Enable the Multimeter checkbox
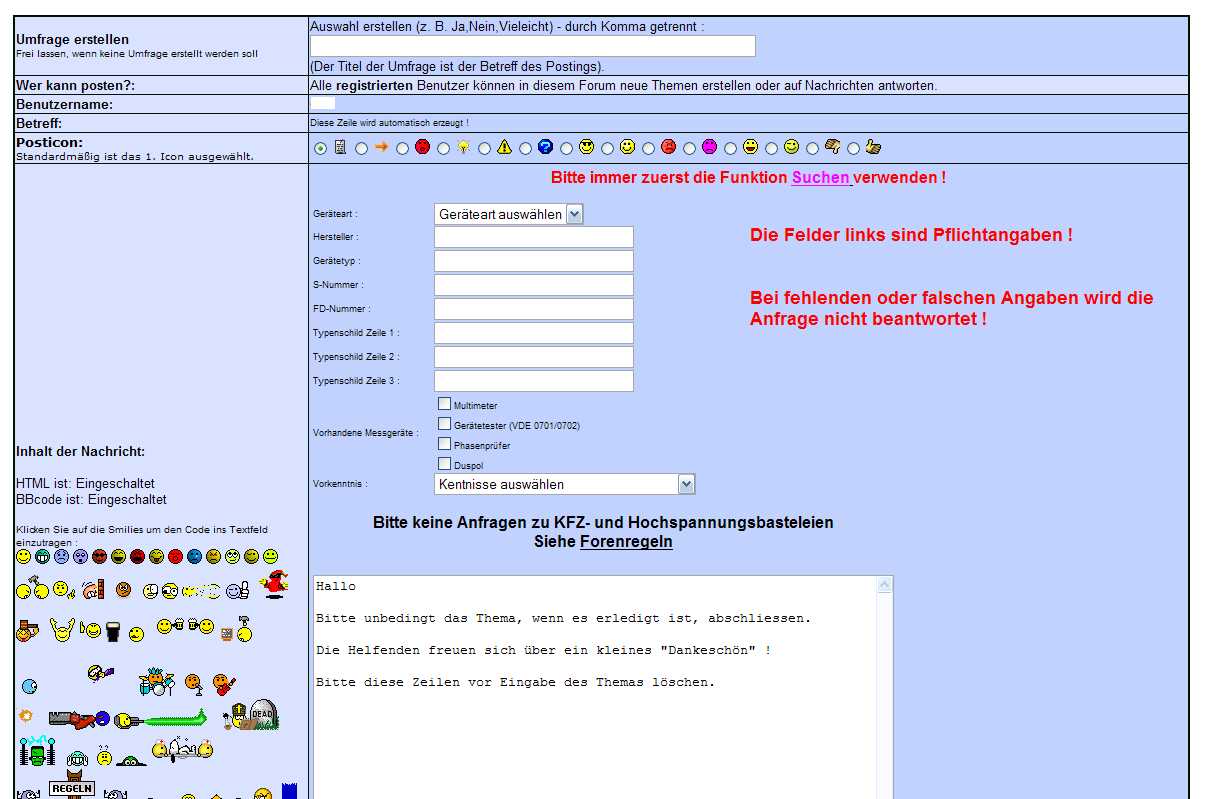This screenshot has height=799, width=1214. 444,404
